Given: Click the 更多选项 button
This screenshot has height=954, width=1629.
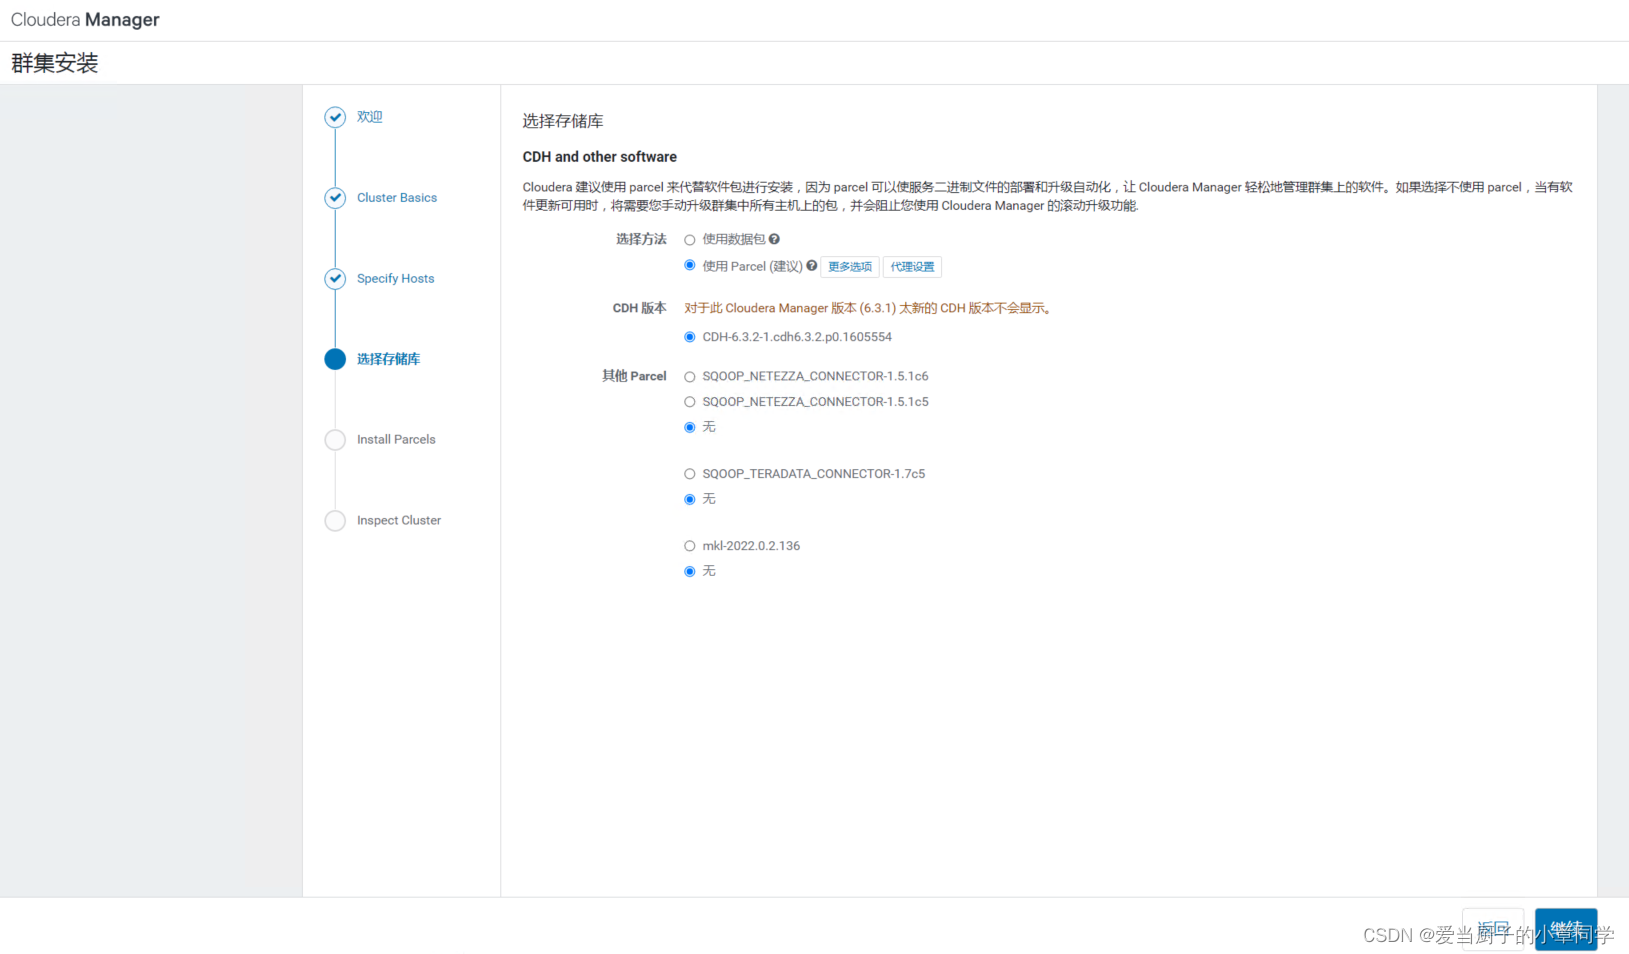Looking at the screenshot, I should pos(850,267).
